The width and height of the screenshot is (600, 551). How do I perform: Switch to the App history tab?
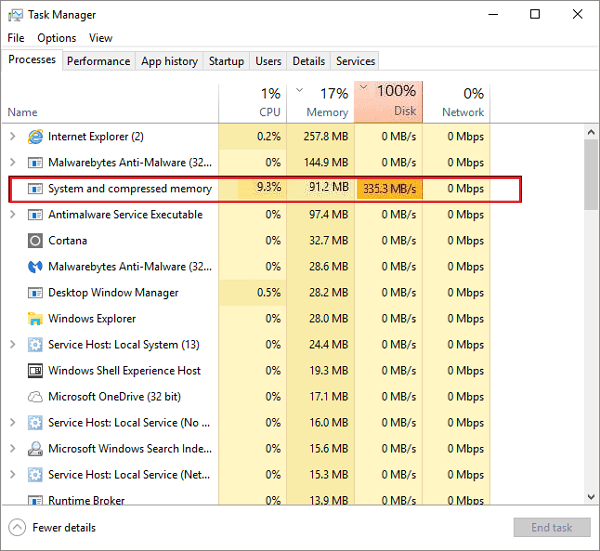(169, 61)
